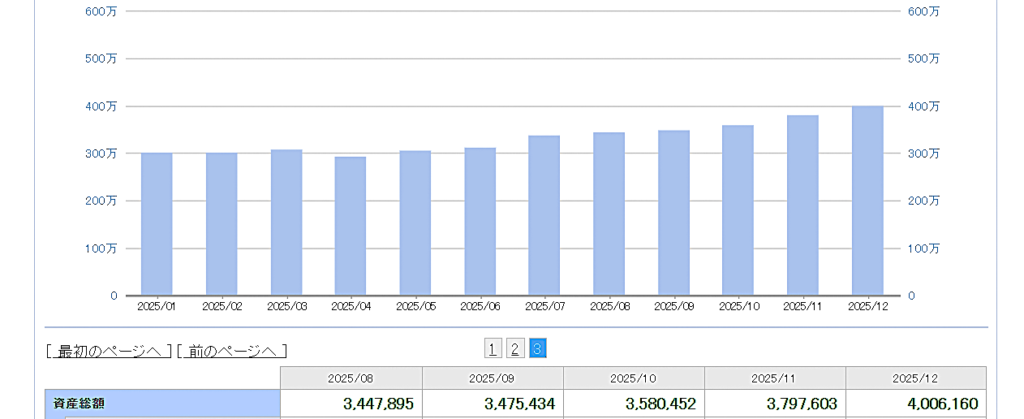Select the 3,580,452 value cell
The width and height of the screenshot is (1024, 419).
634,405
